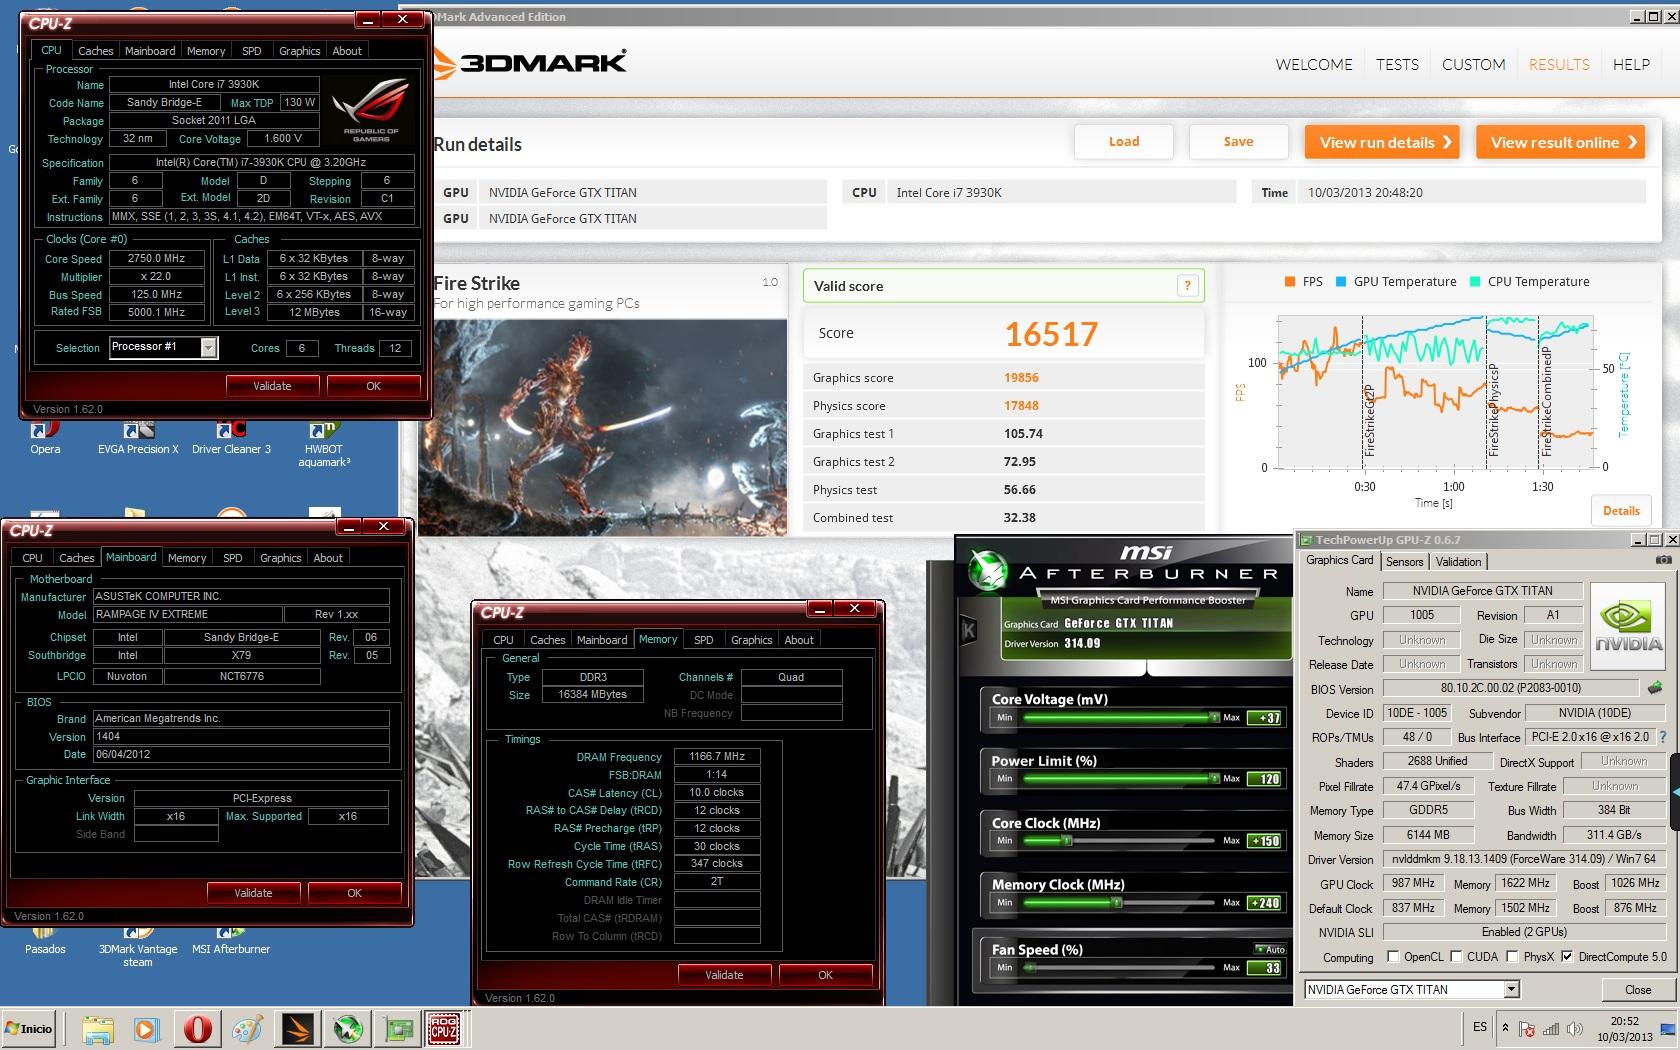This screenshot has width=1680, height=1050.
Task: Click the Save button in 3DMark
Action: tap(1238, 141)
